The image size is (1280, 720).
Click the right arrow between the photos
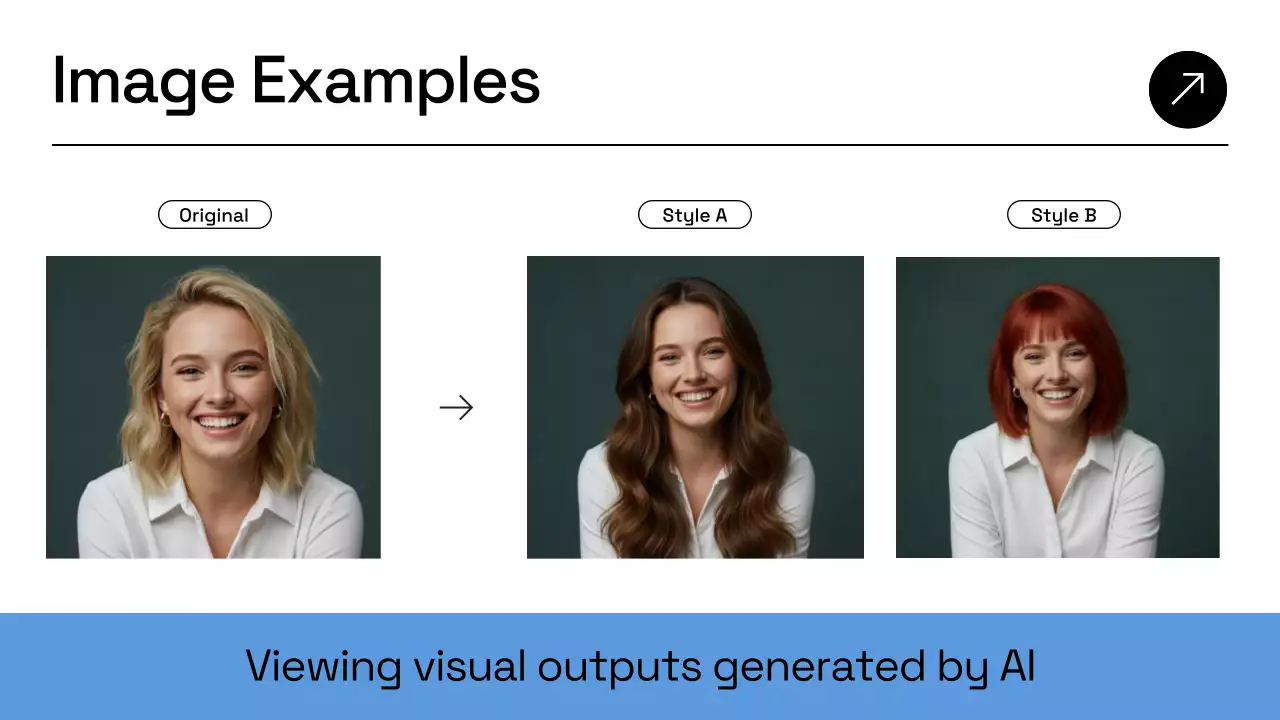pos(456,407)
